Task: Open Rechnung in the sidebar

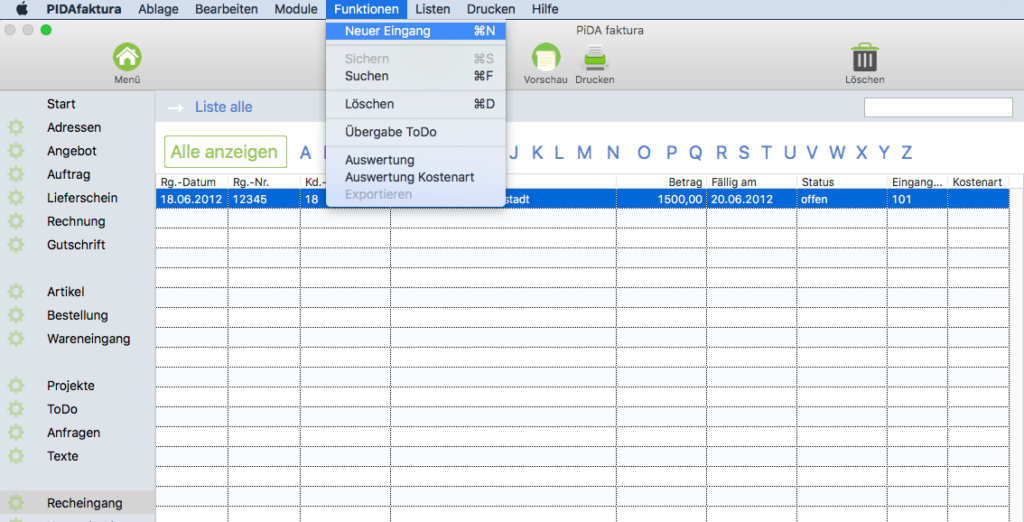Action: point(76,221)
